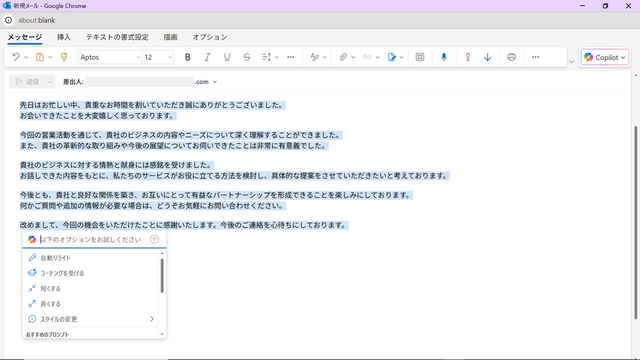Viewport: 640px width, 360px height.
Task: Mark high importance with the red exclamation icon
Action: point(468,57)
